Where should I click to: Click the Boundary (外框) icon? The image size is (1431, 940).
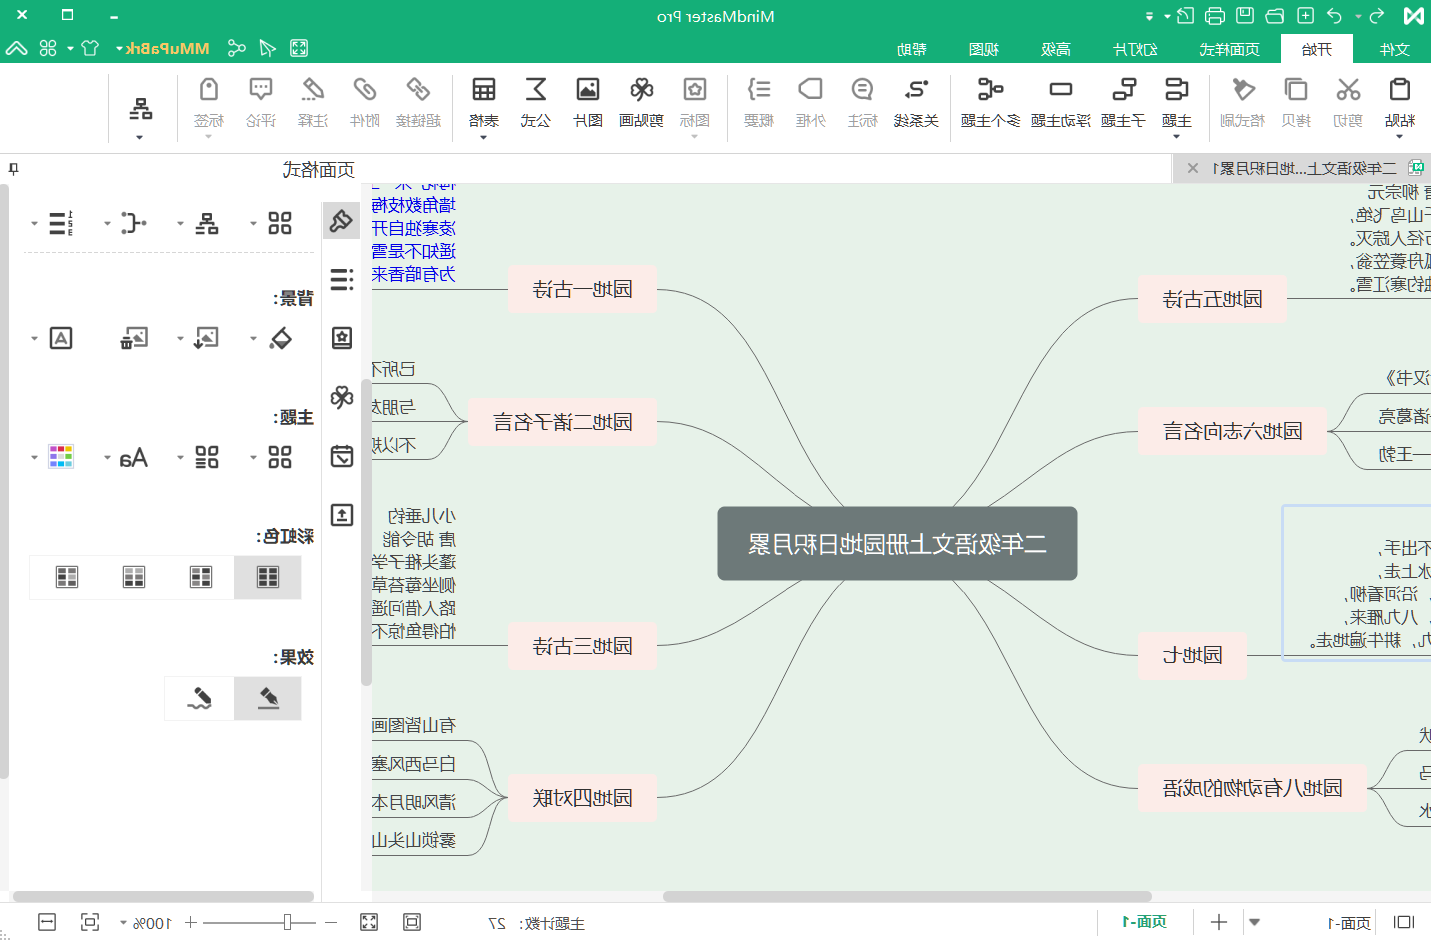(x=810, y=90)
